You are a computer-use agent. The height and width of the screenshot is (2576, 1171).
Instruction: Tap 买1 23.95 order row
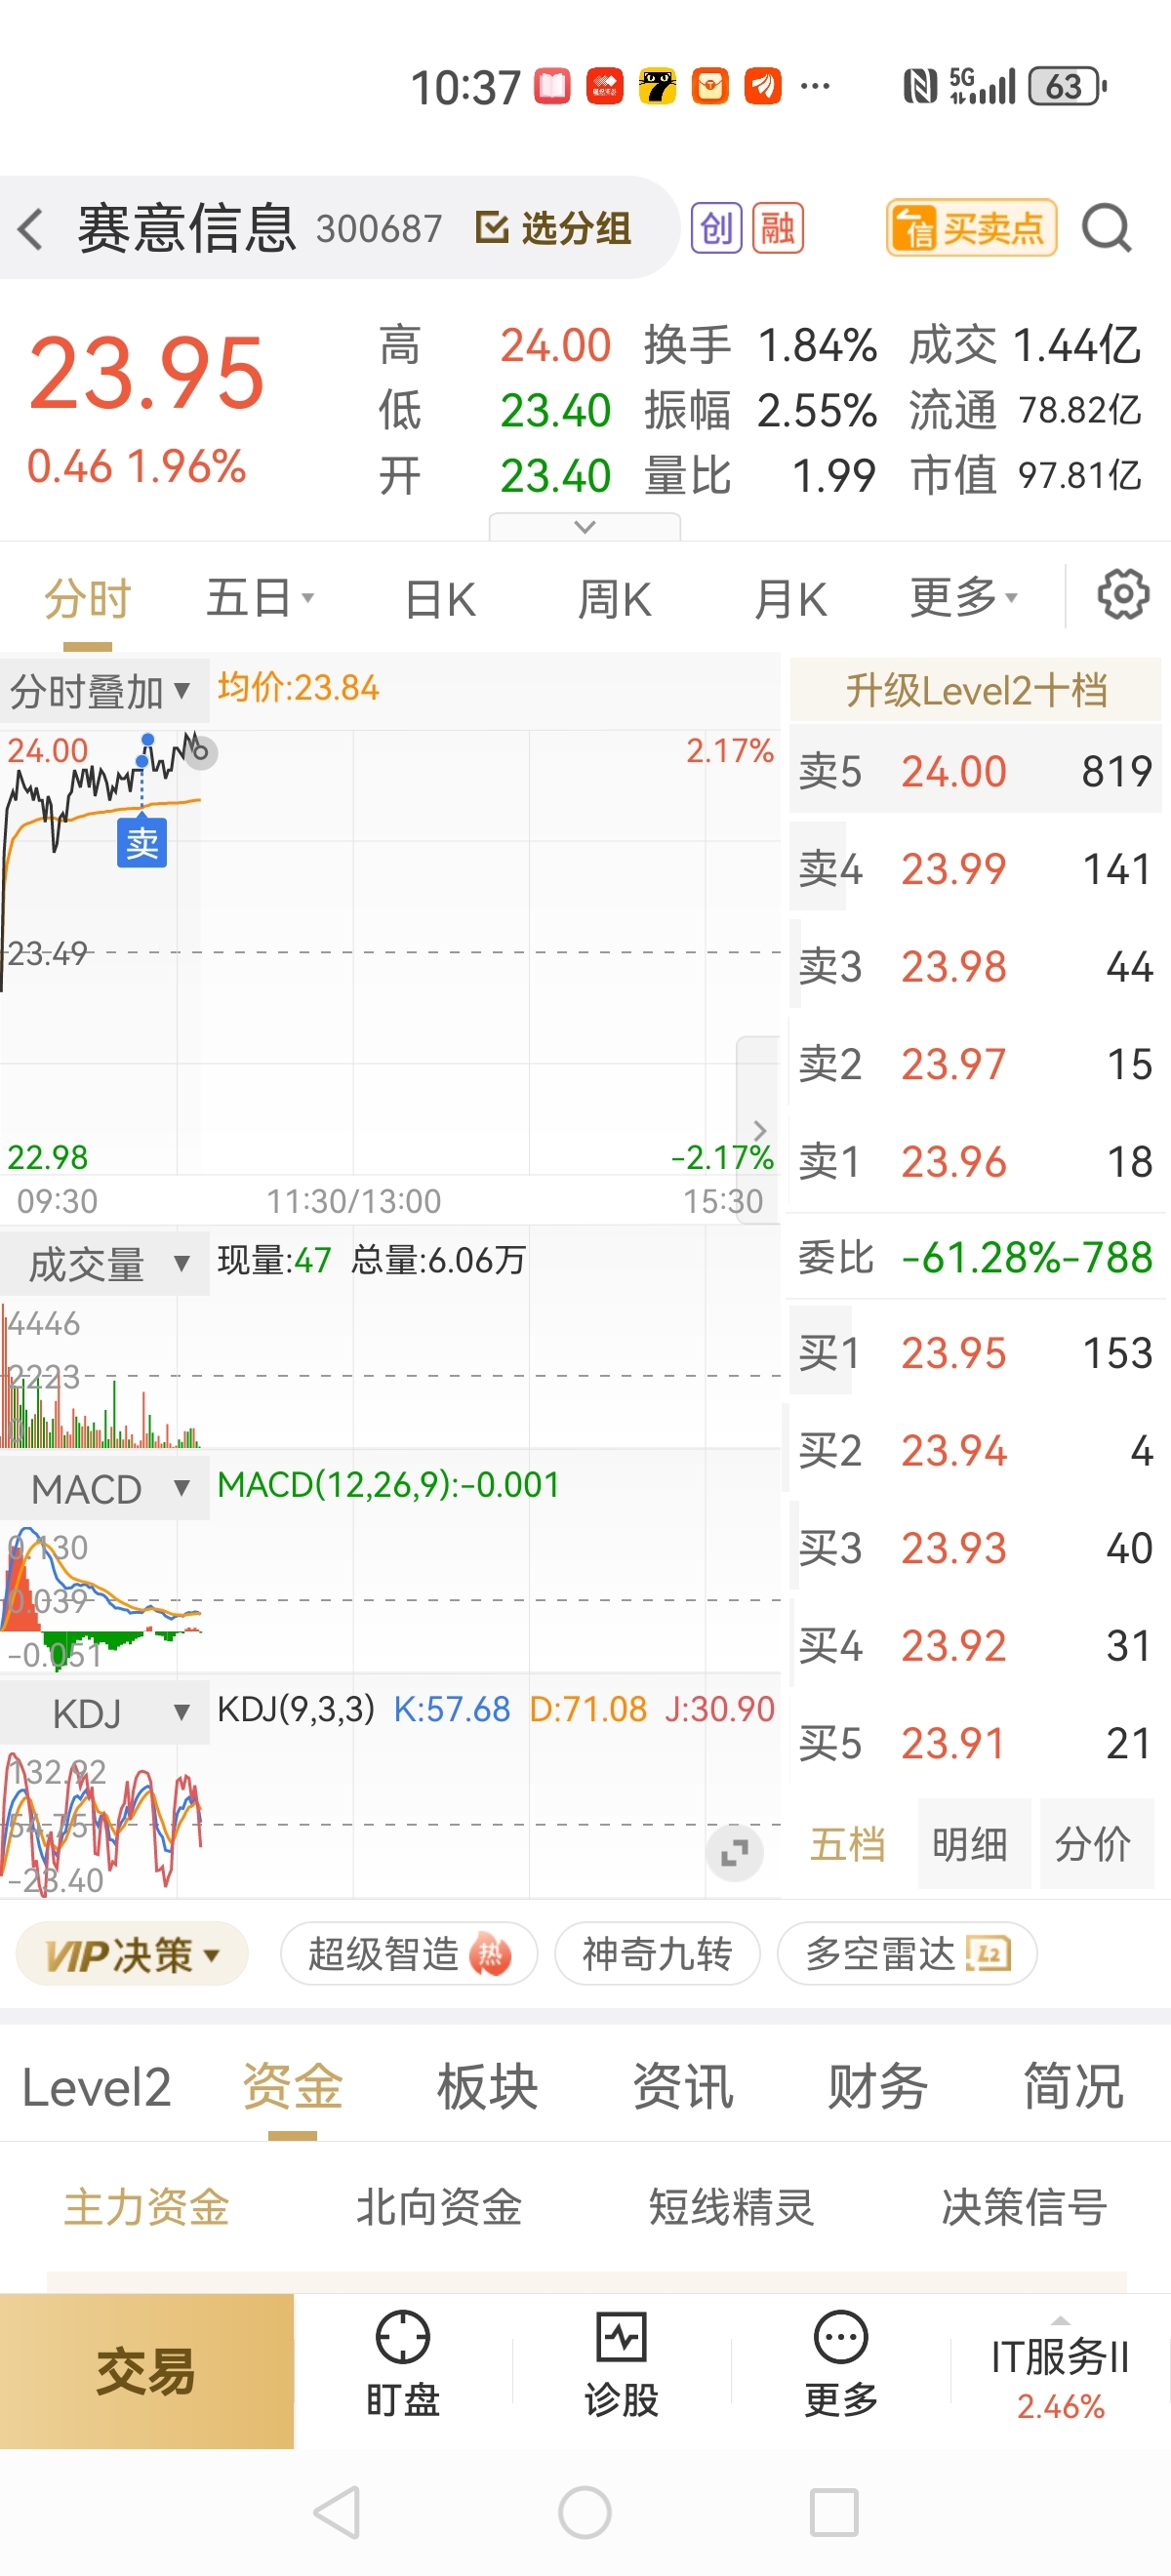pos(976,1353)
